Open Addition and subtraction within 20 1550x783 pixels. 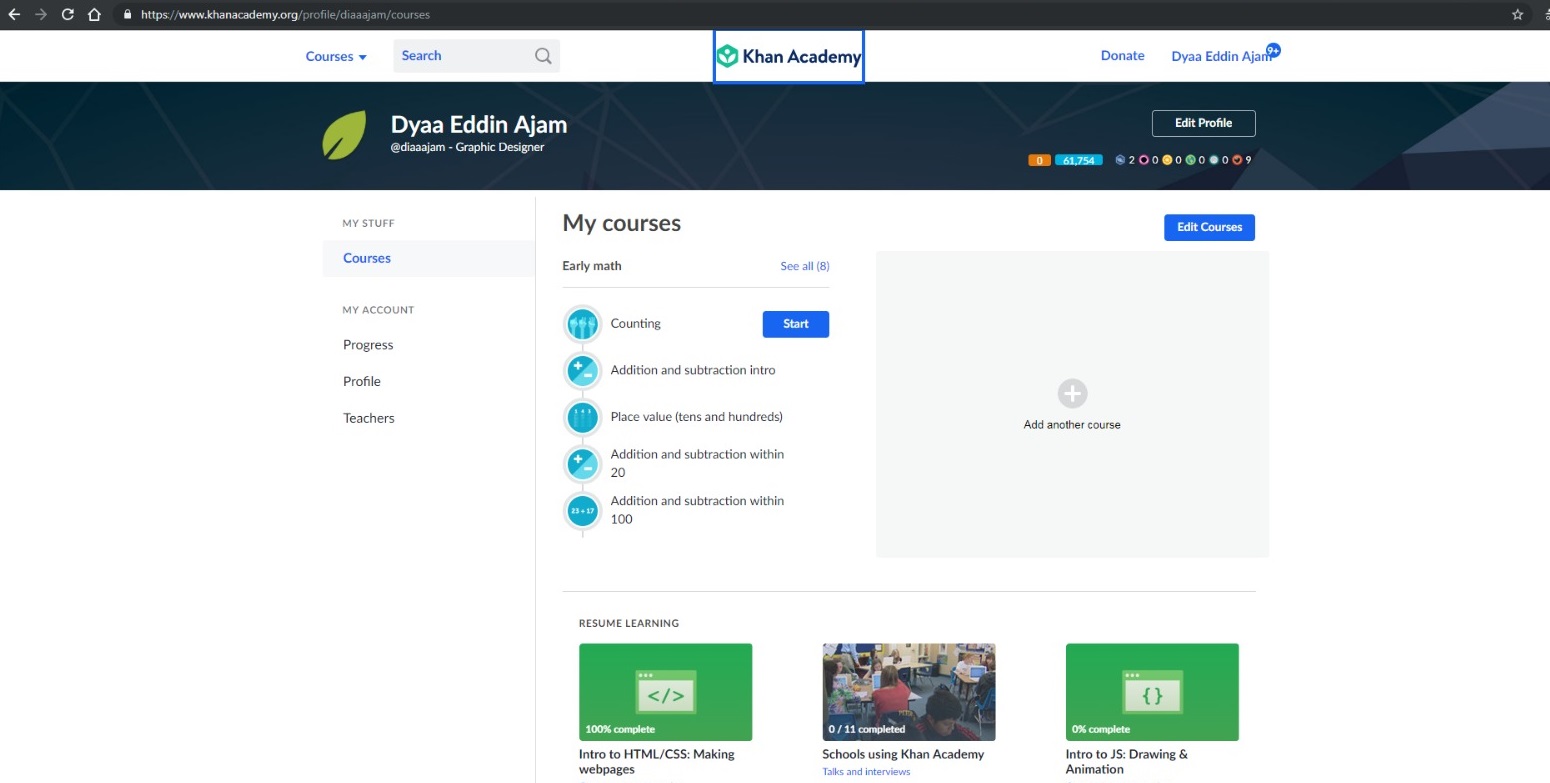(x=697, y=463)
